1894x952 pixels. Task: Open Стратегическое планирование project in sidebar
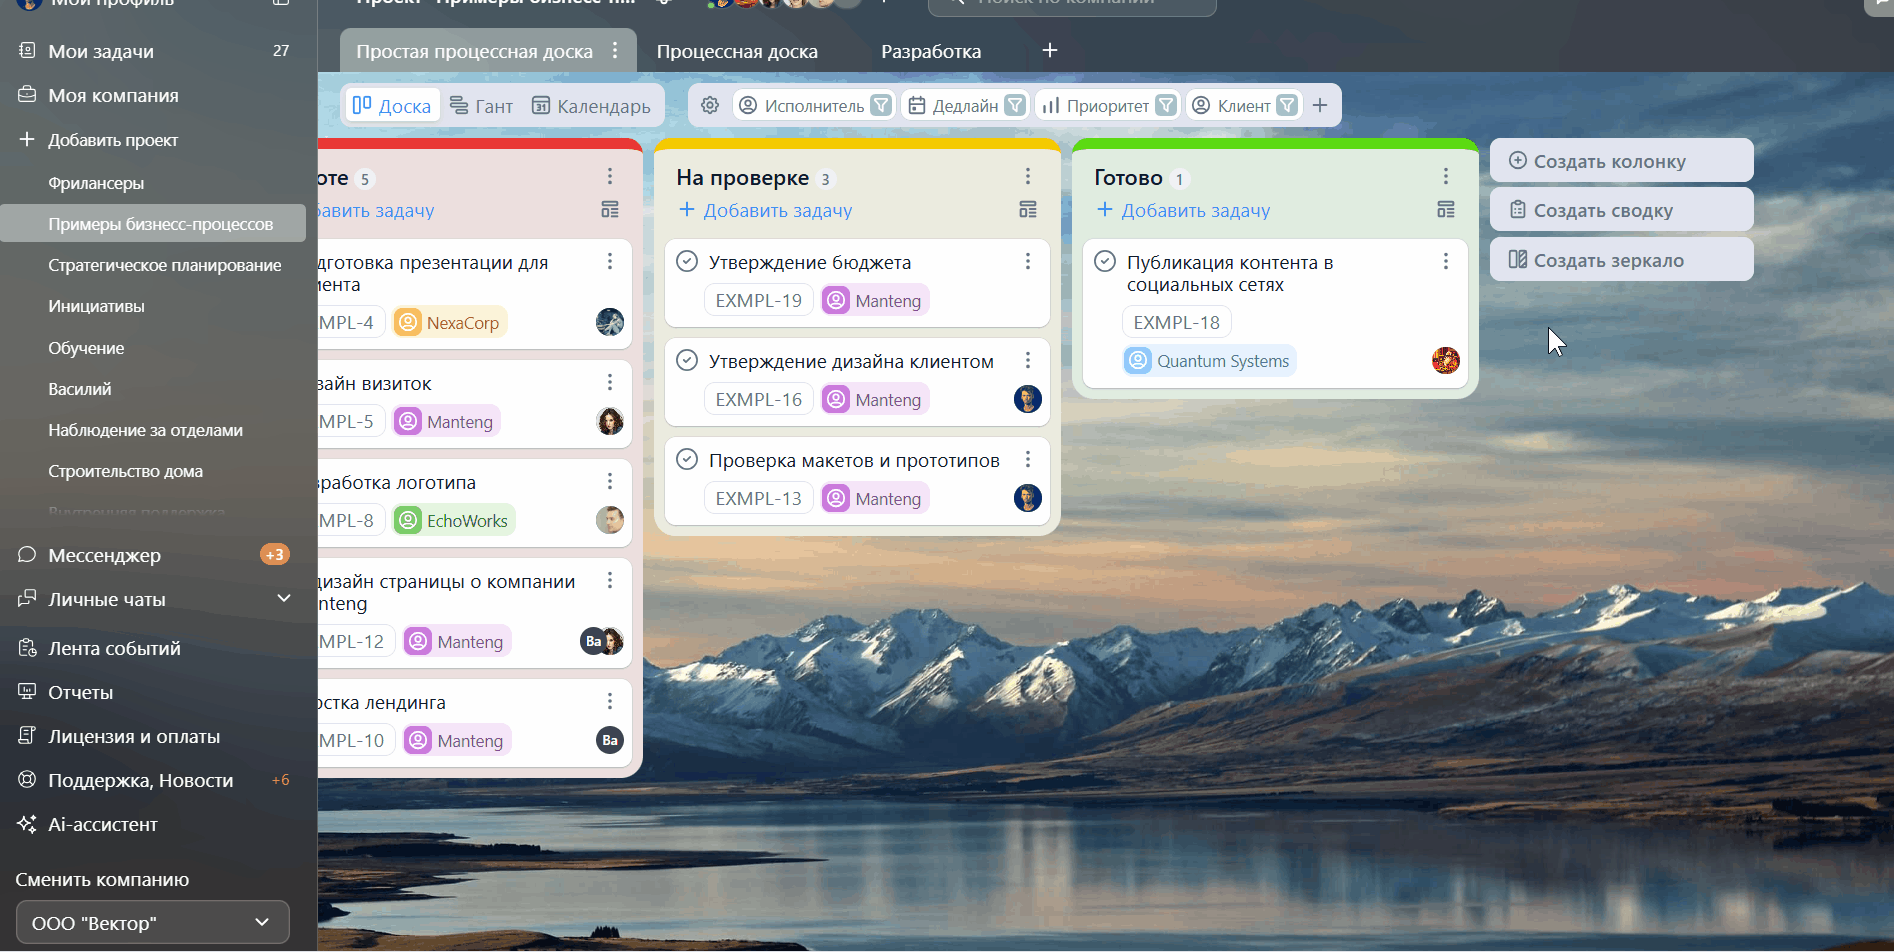pos(165,265)
